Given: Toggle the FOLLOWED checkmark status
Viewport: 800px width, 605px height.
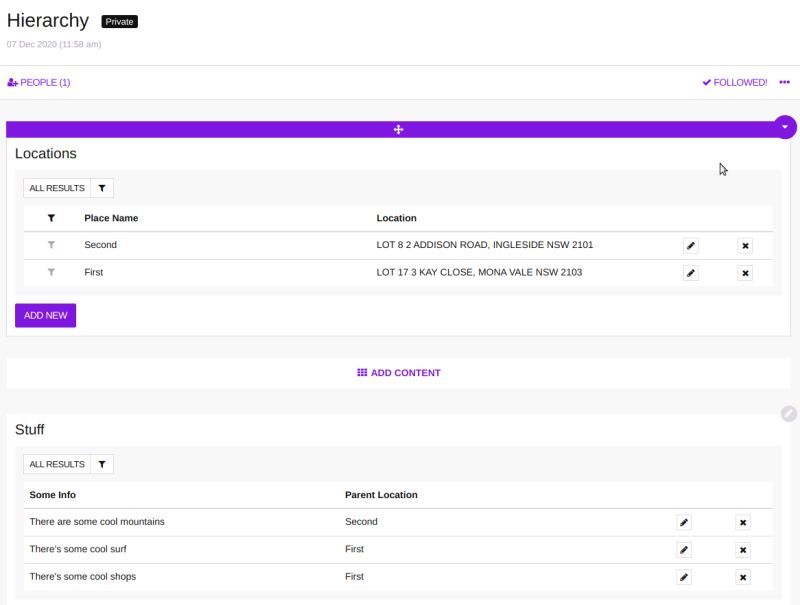Looking at the screenshot, I should click(737, 83).
